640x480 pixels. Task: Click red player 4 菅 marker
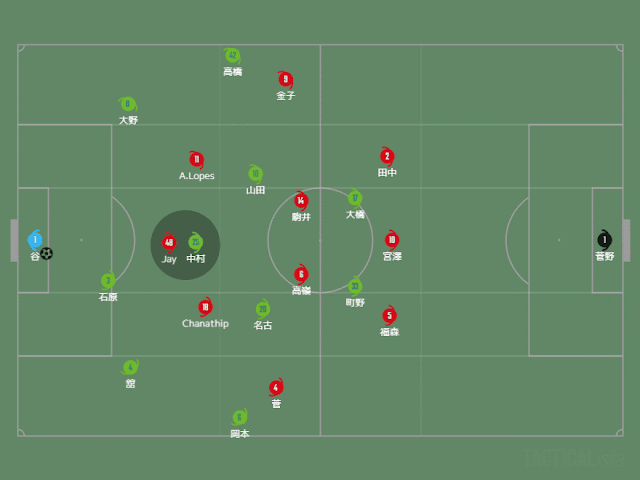276,387
